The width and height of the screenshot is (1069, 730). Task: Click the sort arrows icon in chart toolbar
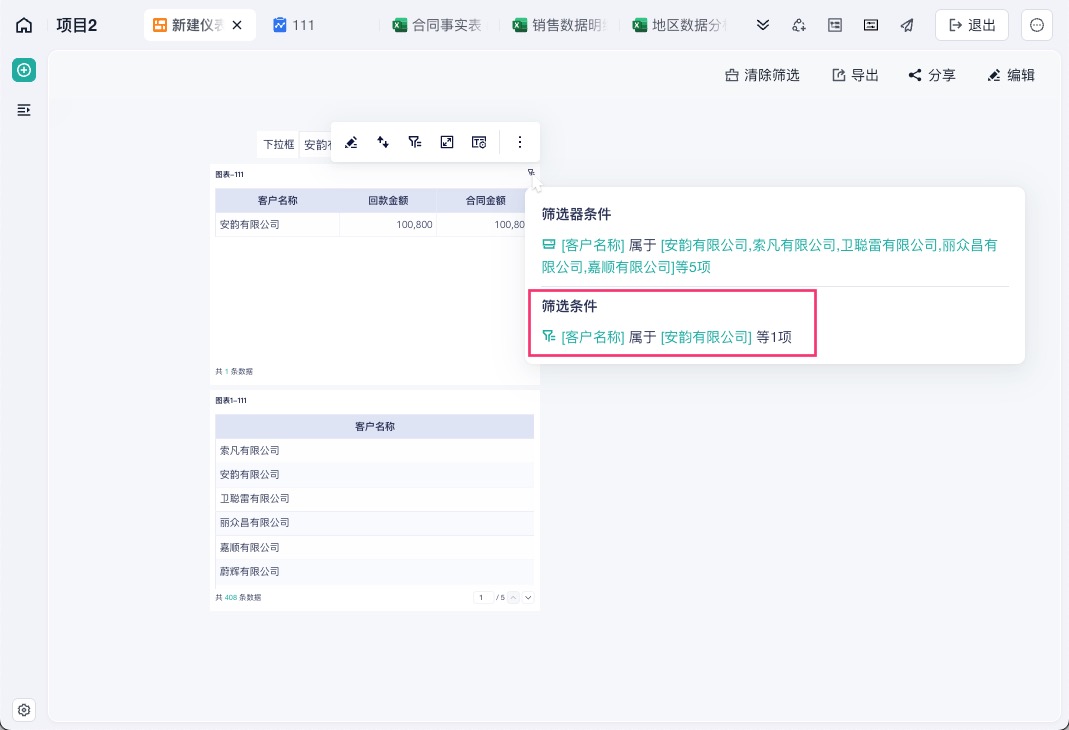tap(383, 142)
